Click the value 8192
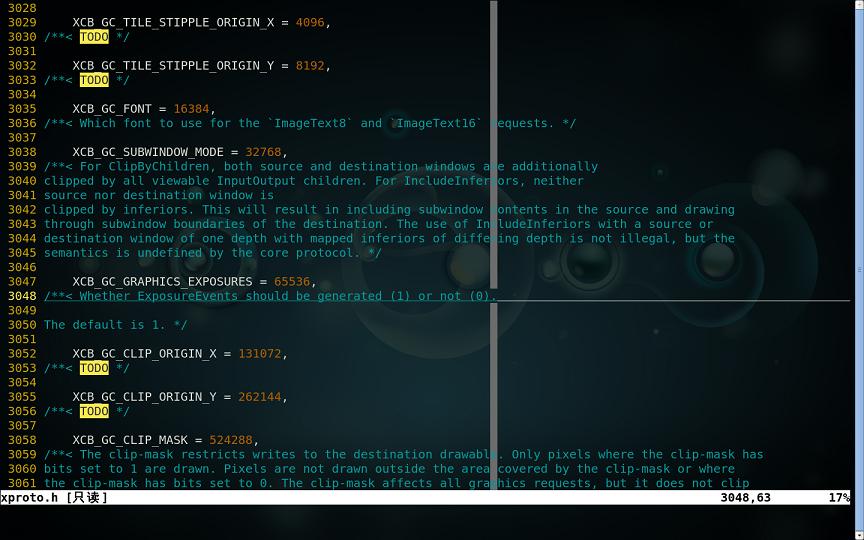864x540 pixels. point(310,66)
